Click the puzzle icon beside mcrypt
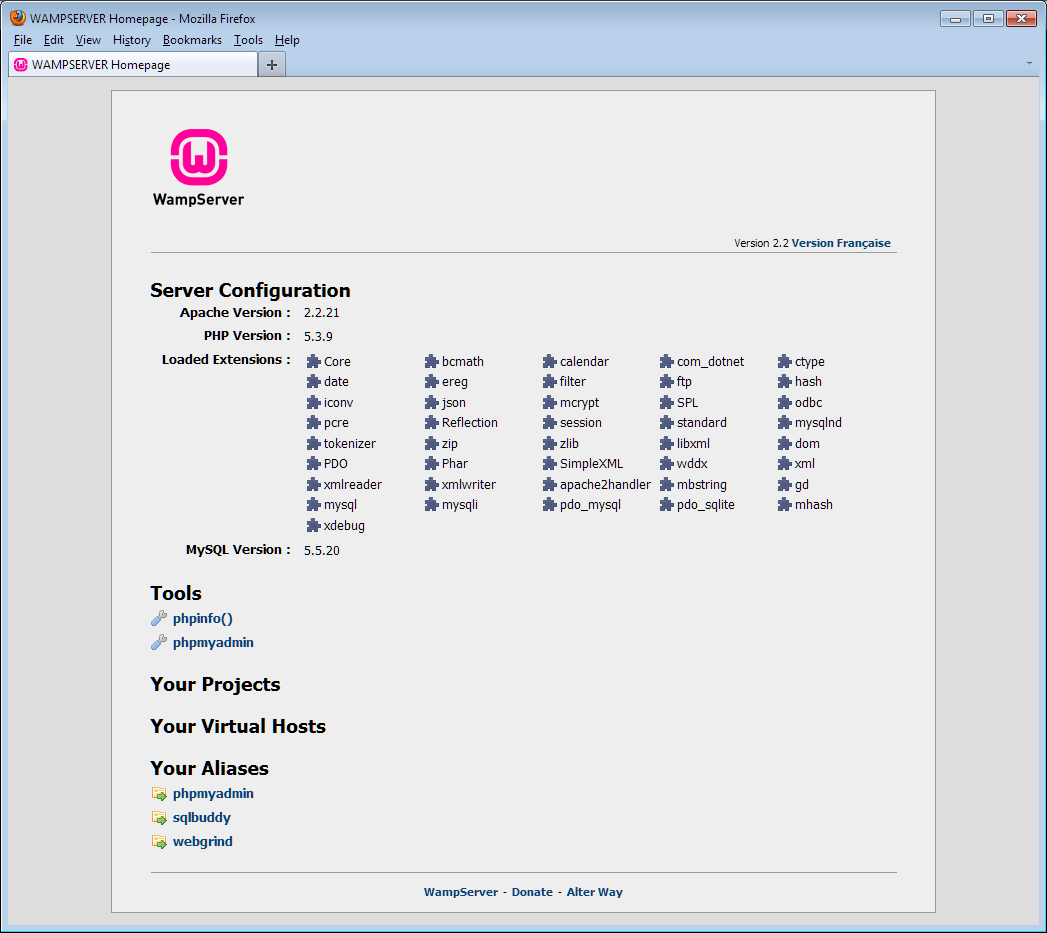The image size is (1047, 933). (550, 403)
